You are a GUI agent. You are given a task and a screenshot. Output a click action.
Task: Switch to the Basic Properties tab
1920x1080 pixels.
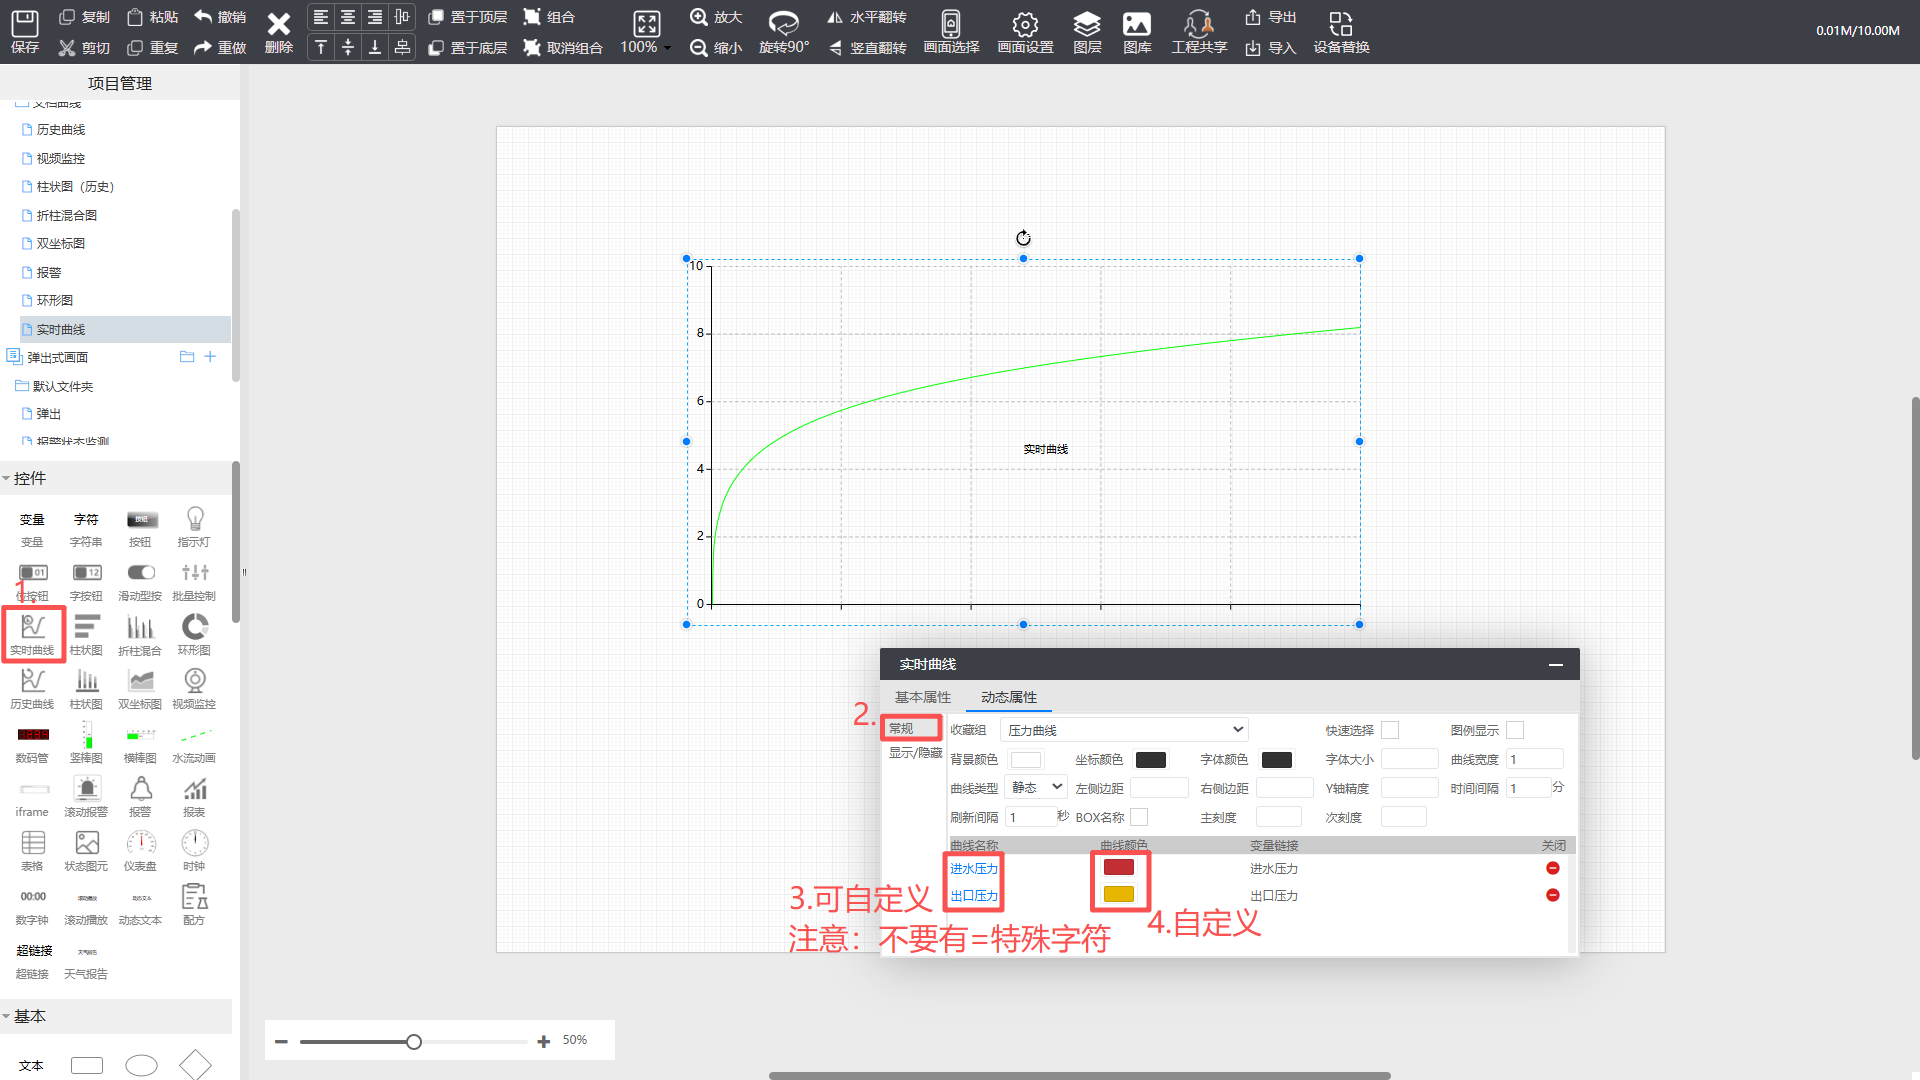pos(922,697)
